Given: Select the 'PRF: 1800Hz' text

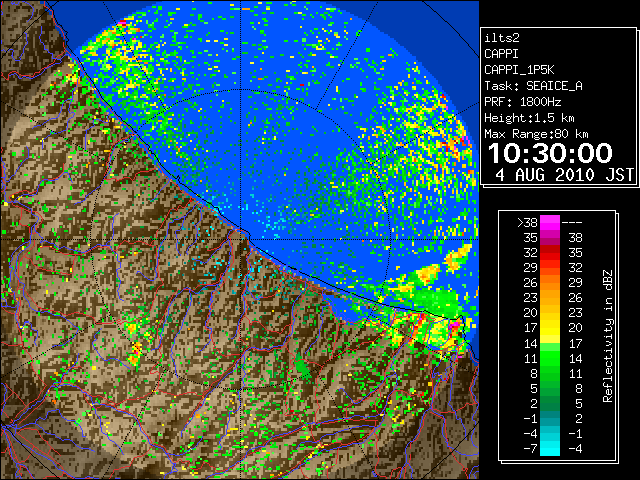Looking at the screenshot, I should [x=522, y=102].
